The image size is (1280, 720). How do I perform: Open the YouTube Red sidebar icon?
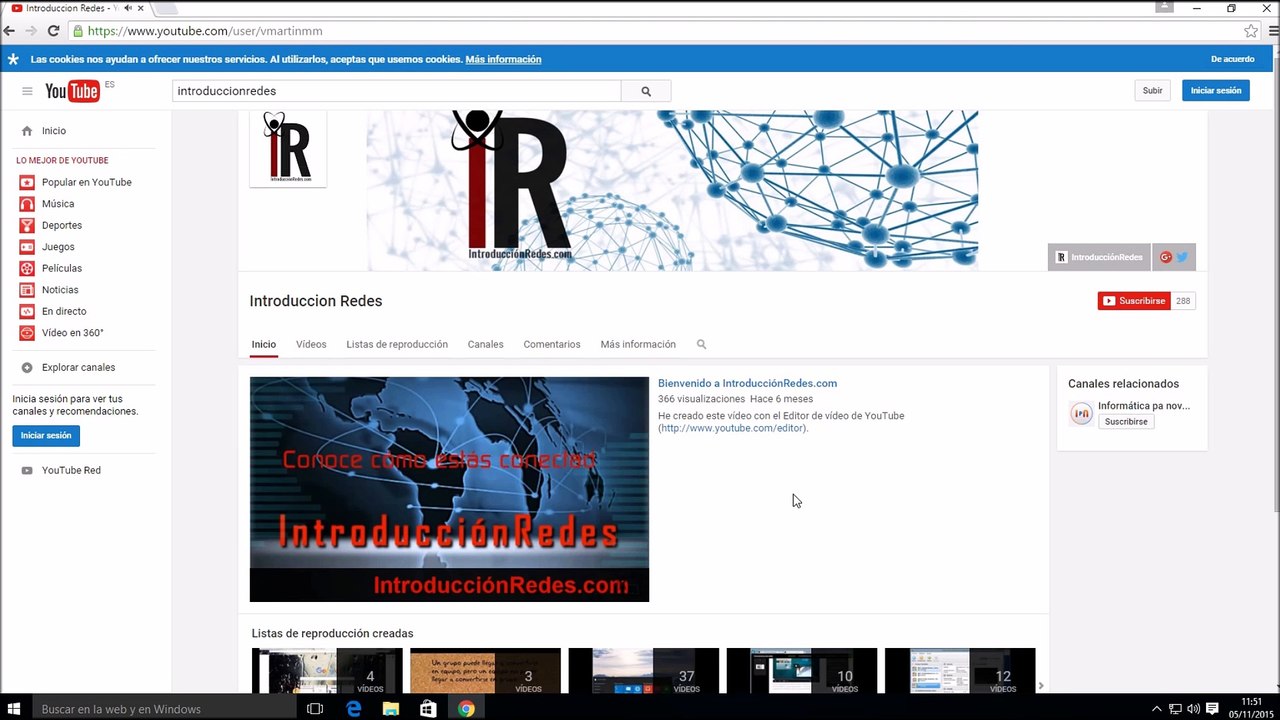27,471
